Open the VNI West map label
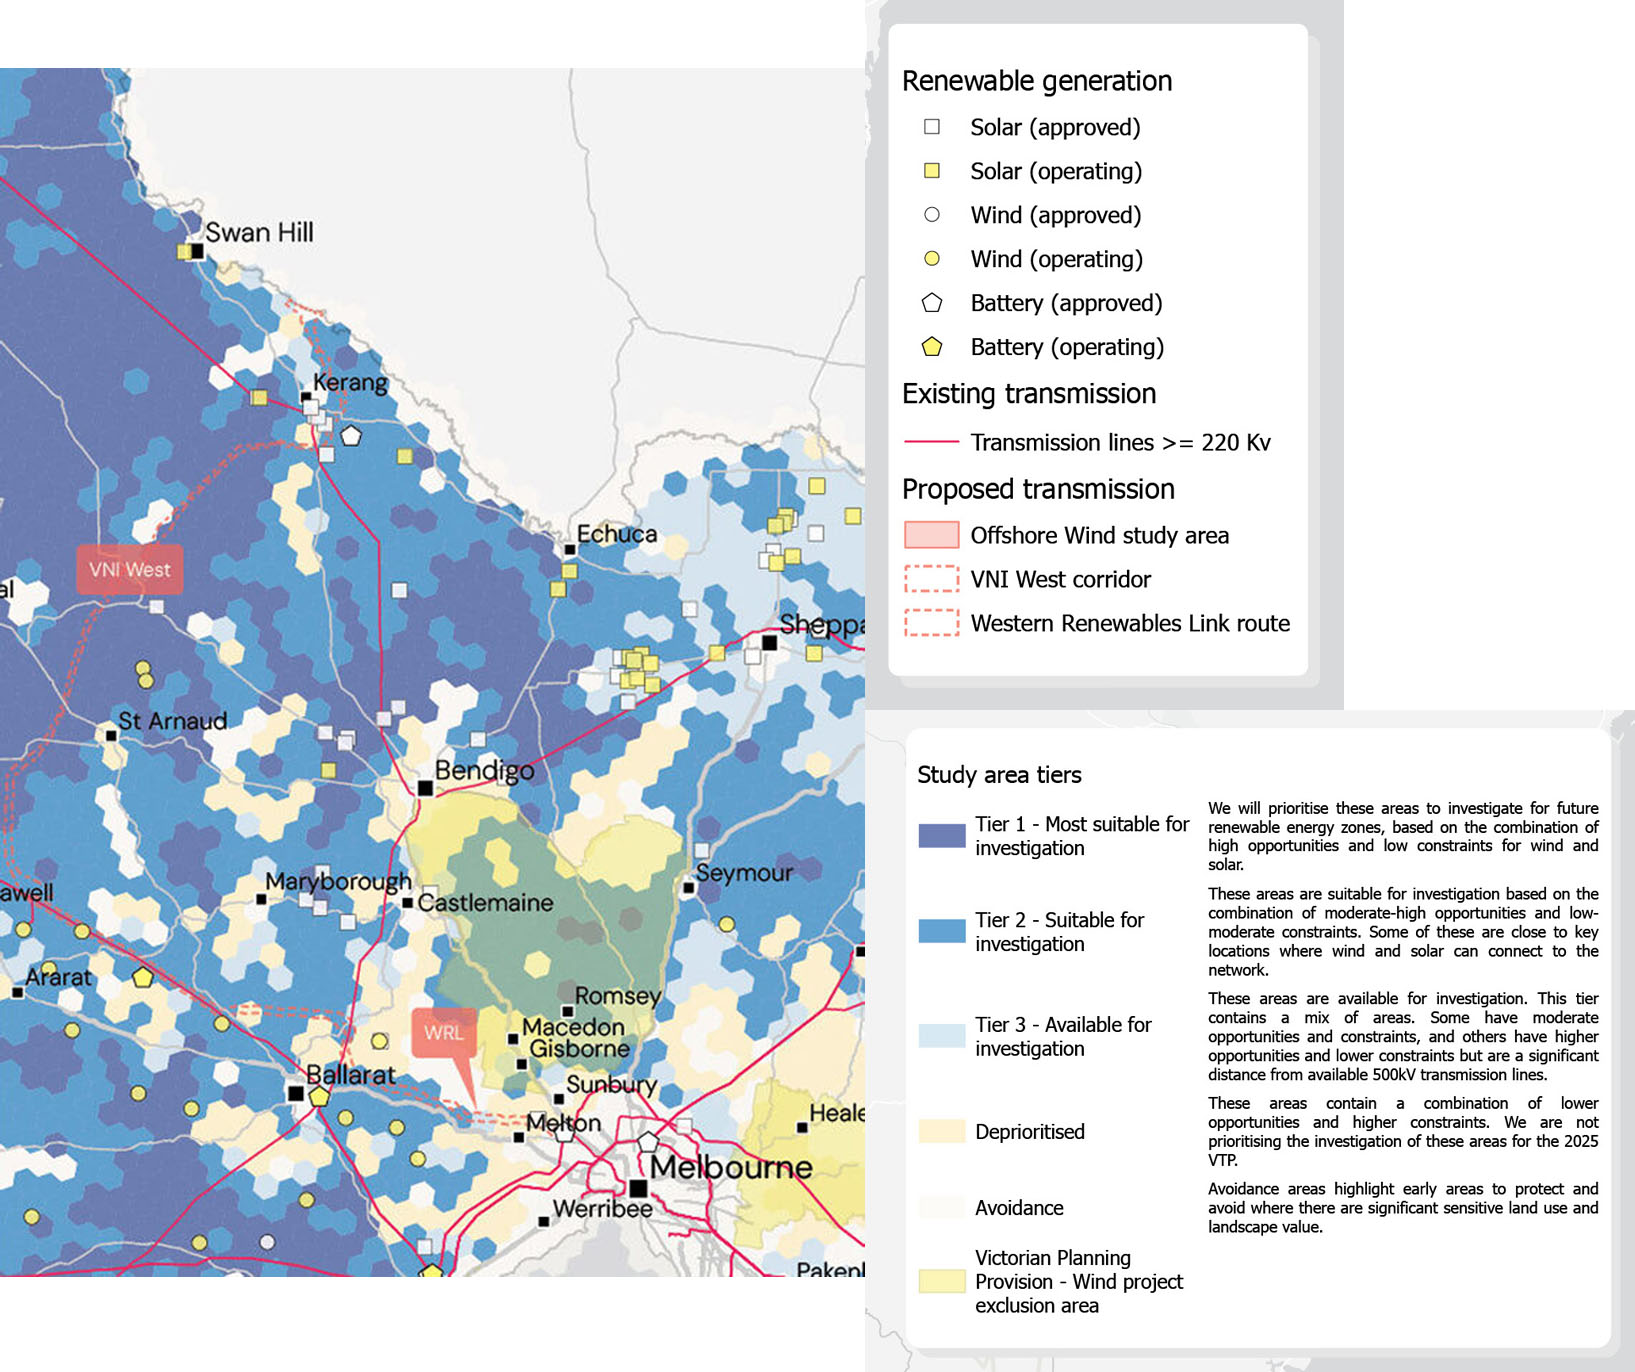The width and height of the screenshot is (1635, 1372). point(130,570)
